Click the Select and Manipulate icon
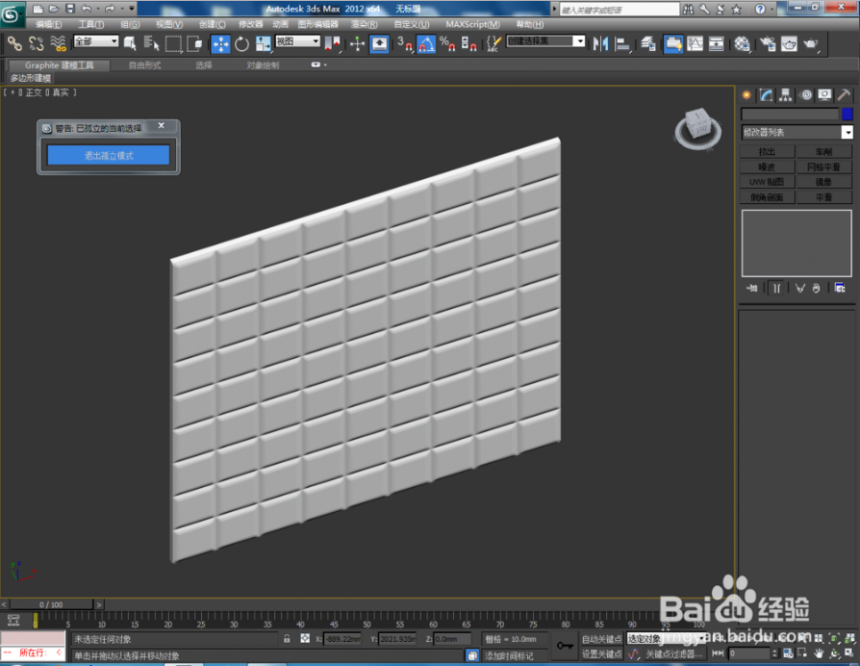The width and height of the screenshot is (860, 666). pyautogui.click(x=357, y=43)
